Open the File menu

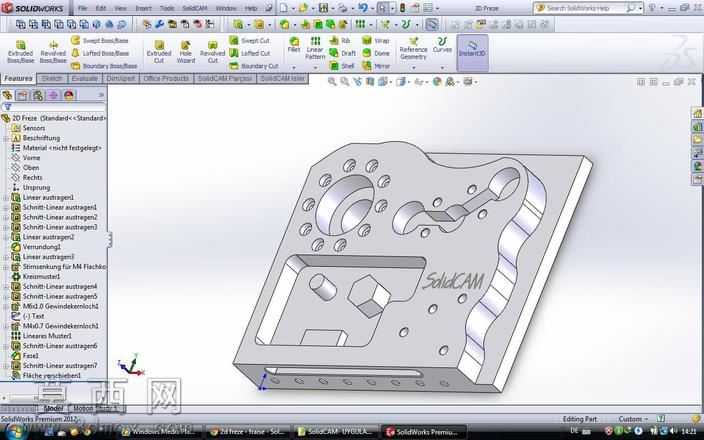83,8
